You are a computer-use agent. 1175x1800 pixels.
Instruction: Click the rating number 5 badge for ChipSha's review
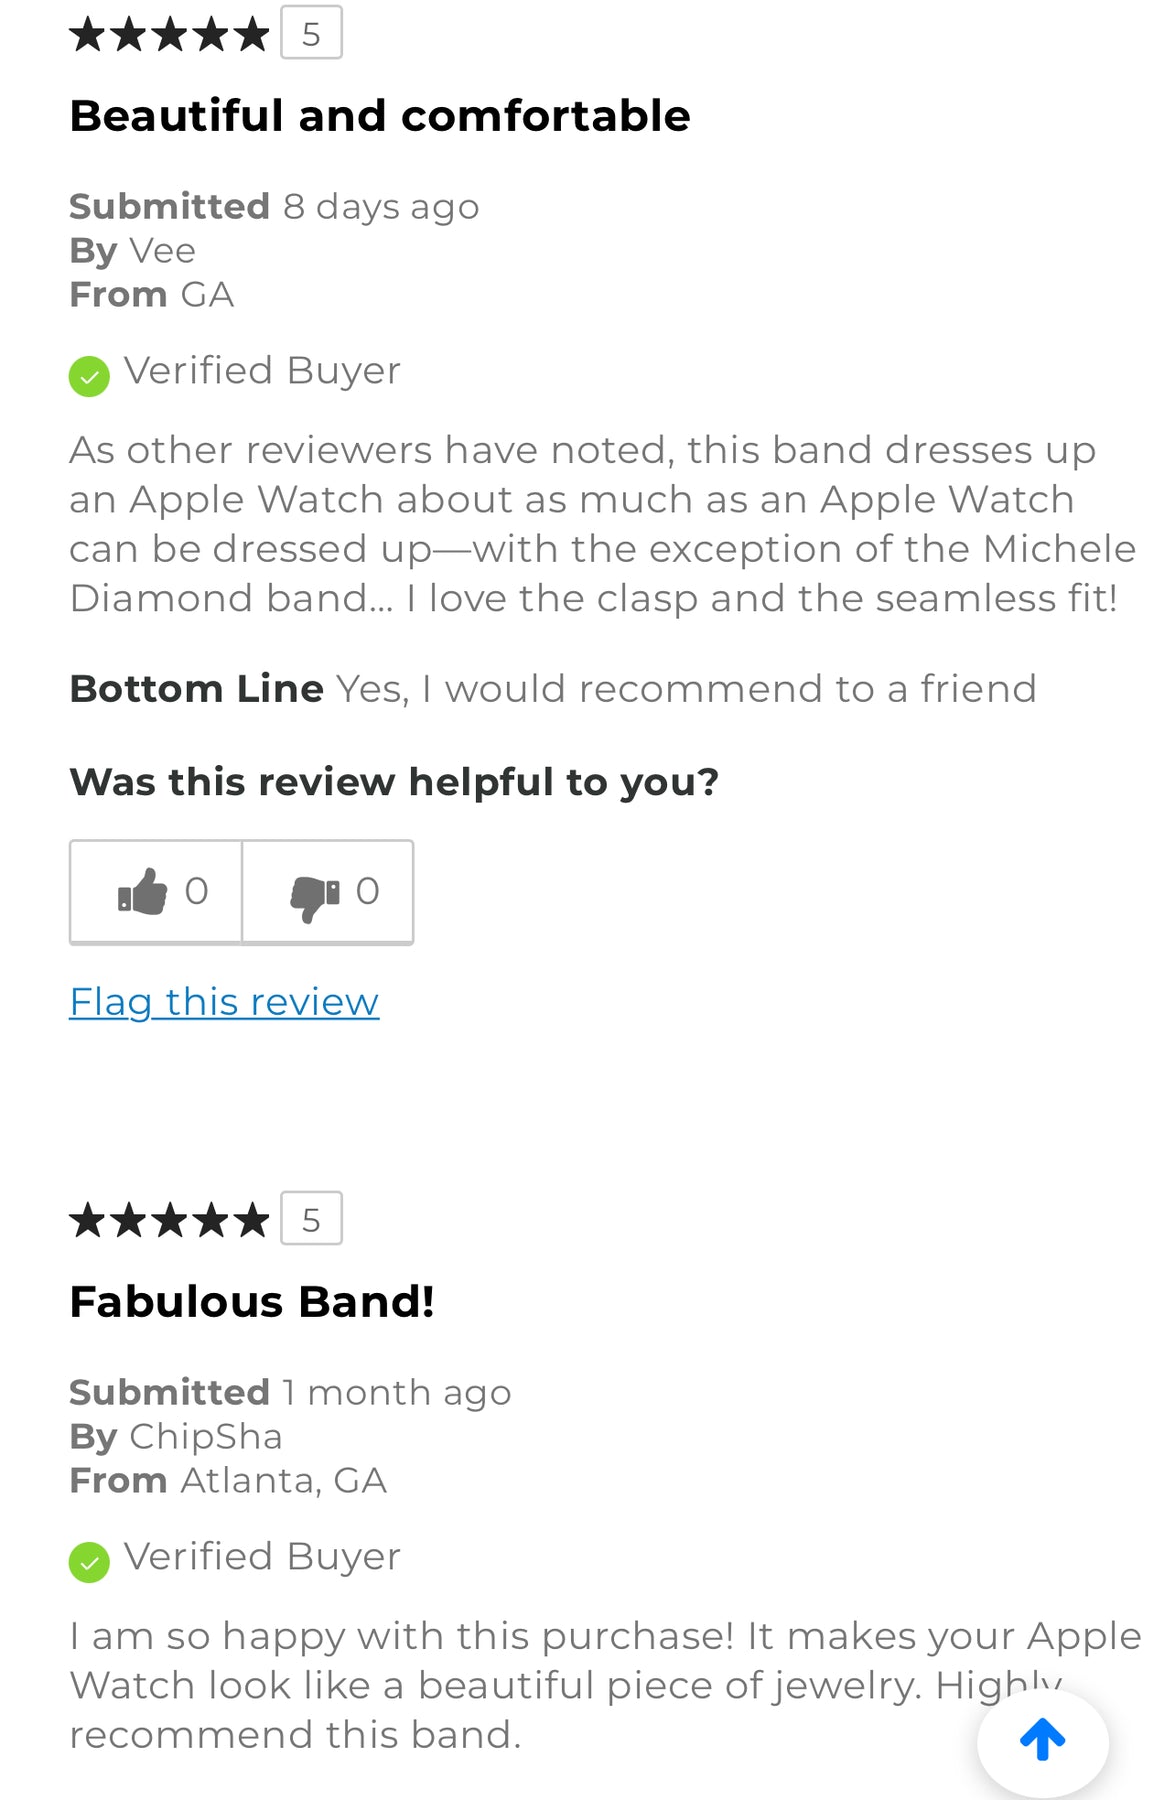coord(311,1219)
